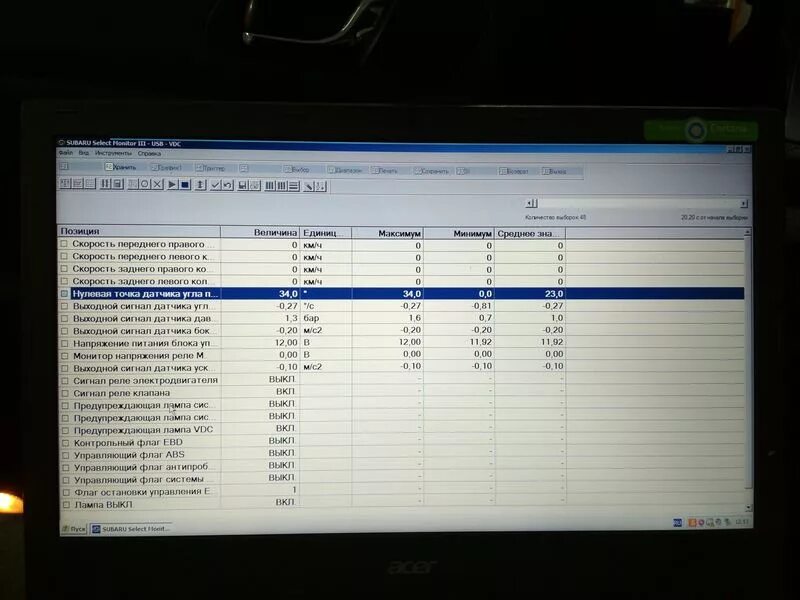
Task: Click SUBARU Select Monit... taskbar button
Action: 130,529
